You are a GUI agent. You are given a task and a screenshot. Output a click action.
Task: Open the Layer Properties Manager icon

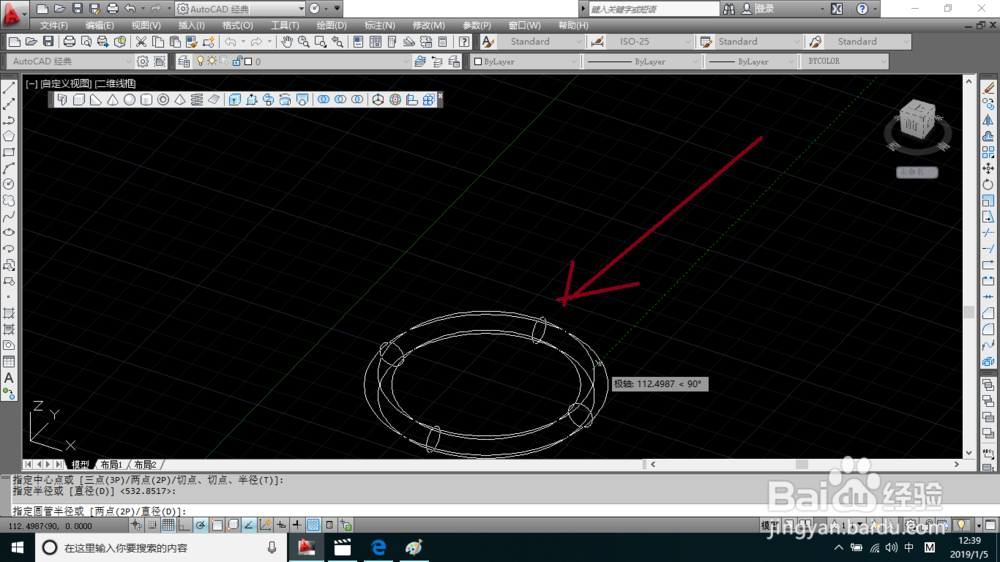[x=184, y=61]
